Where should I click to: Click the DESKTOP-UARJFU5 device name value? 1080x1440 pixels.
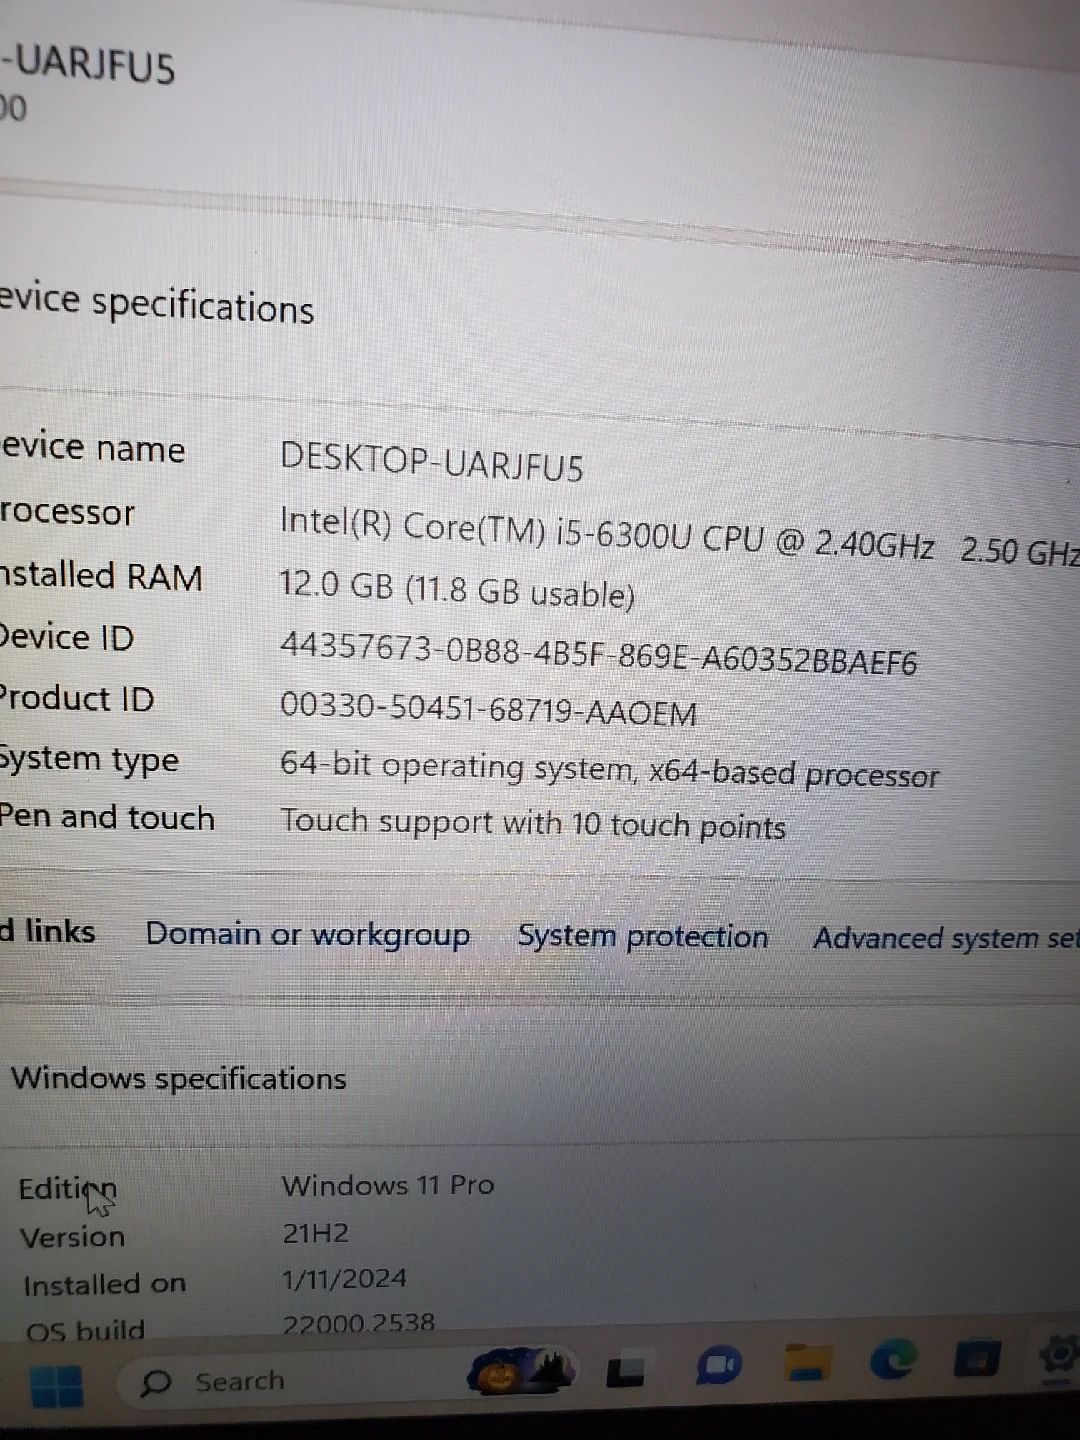tap(431, 462)
